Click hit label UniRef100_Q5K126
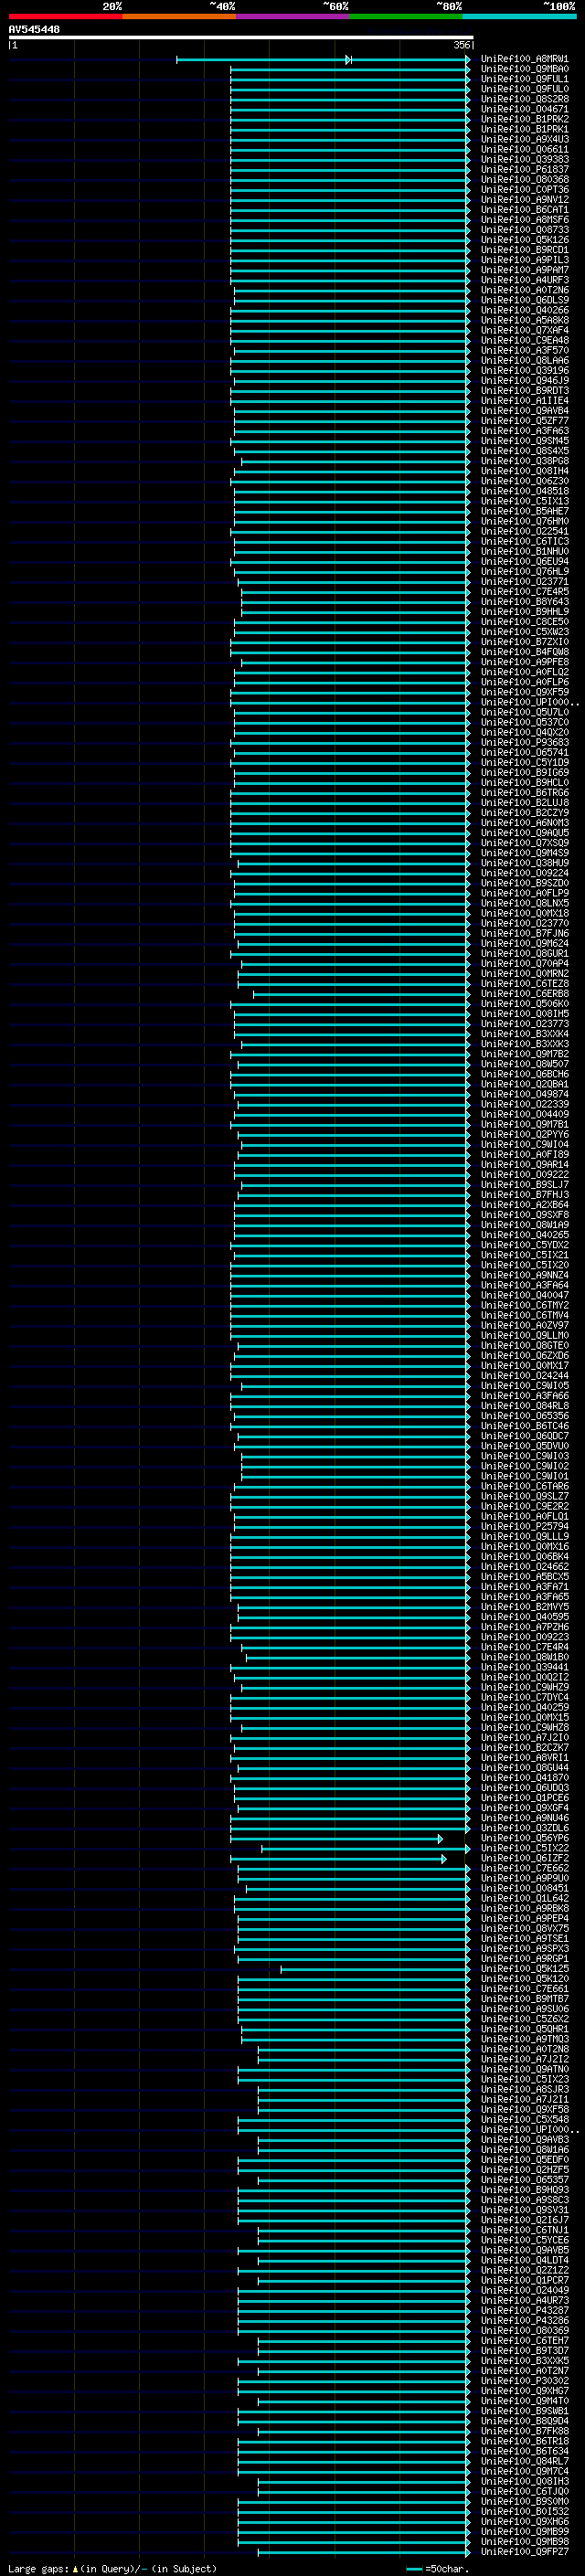This screenshot has height=2576, width=585. (x=524, y=240)
